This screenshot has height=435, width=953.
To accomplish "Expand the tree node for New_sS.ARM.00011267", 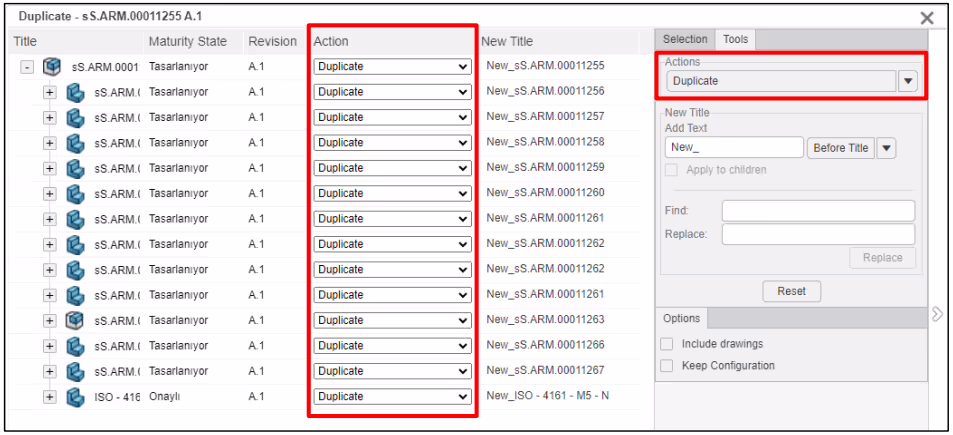I will click(50, 371).
